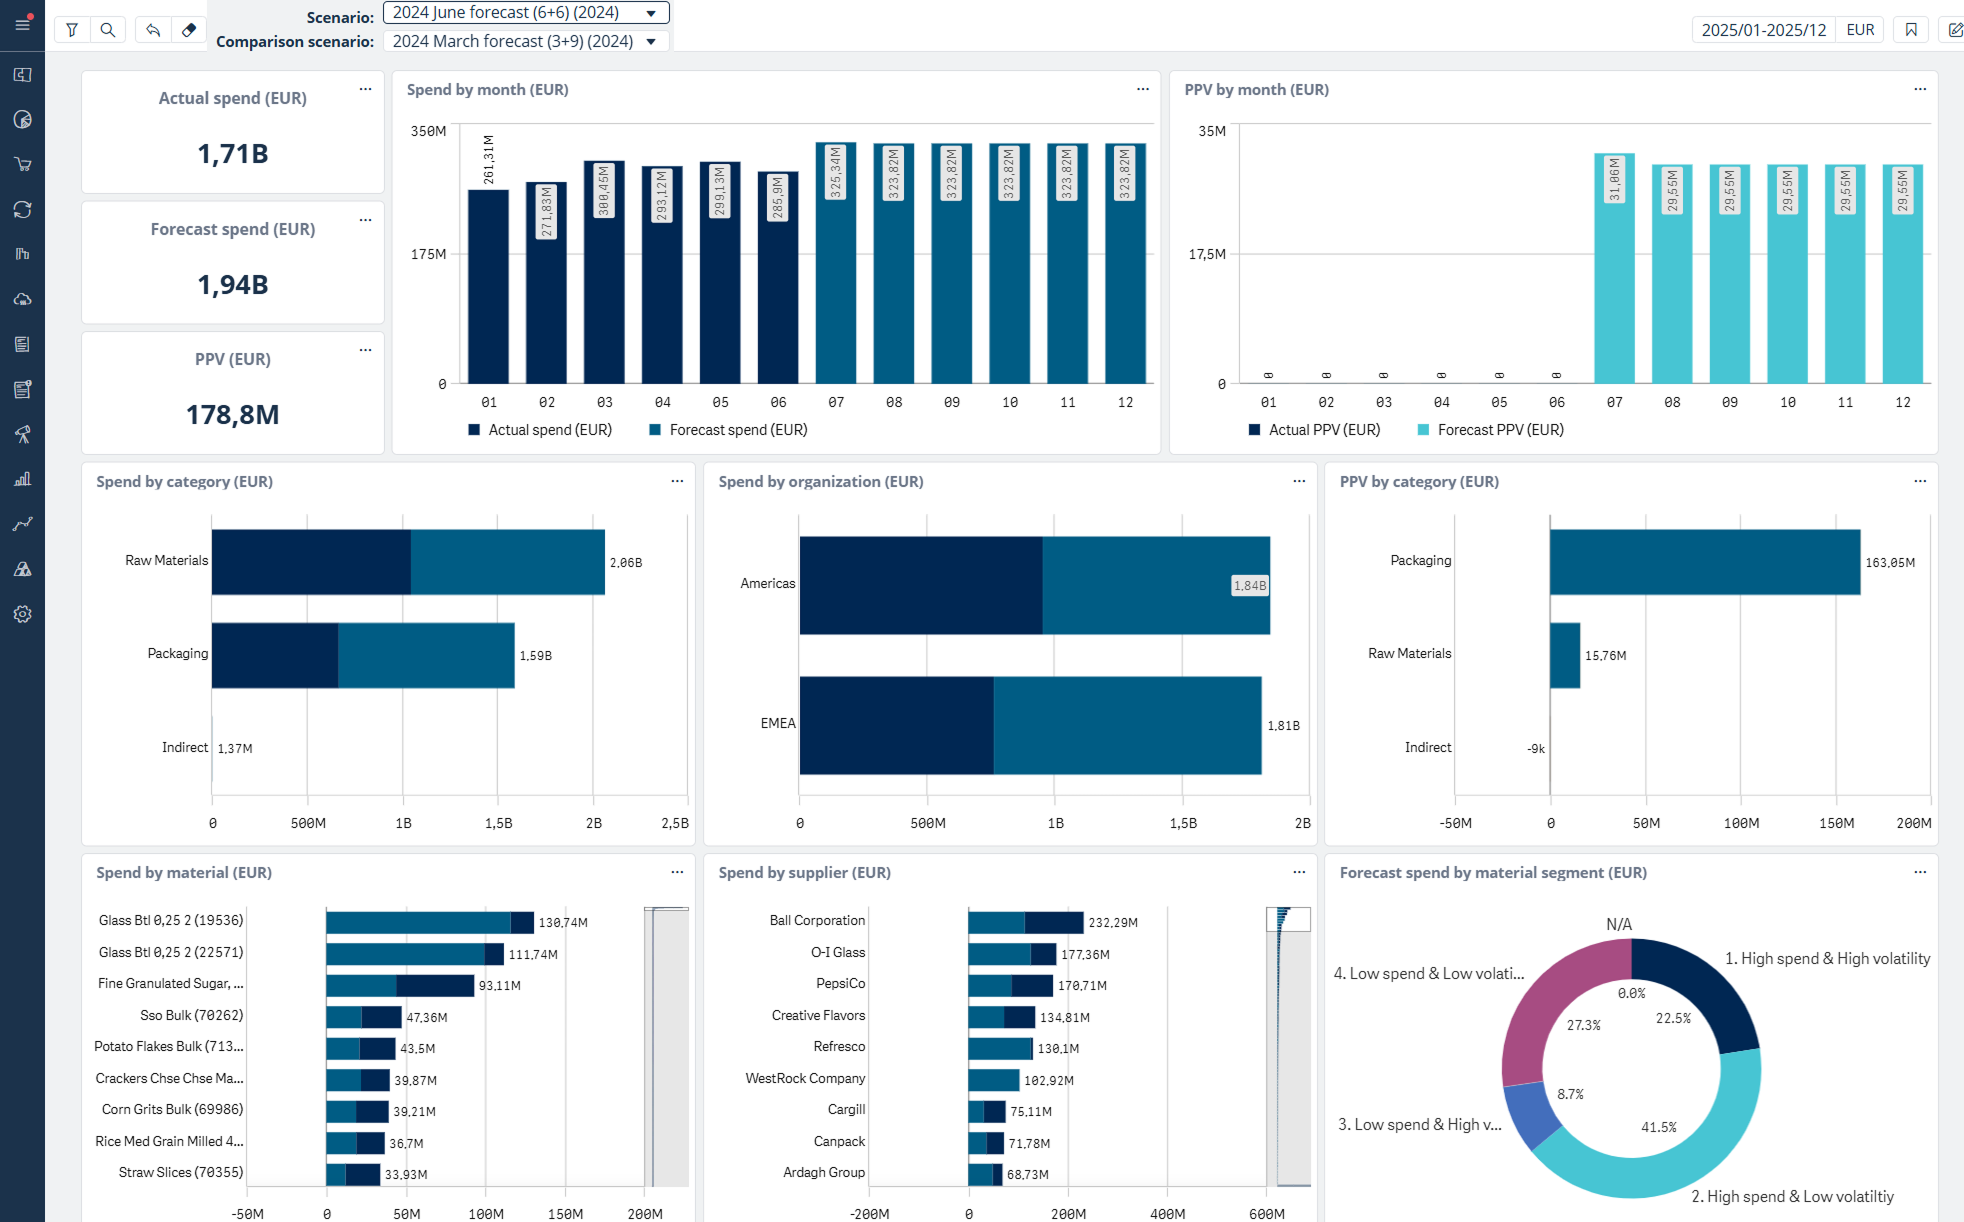The width and height of the screenshot is (1964, 1222).
Task: Open the settings gear in sidebar
Action: pos(22,614)
